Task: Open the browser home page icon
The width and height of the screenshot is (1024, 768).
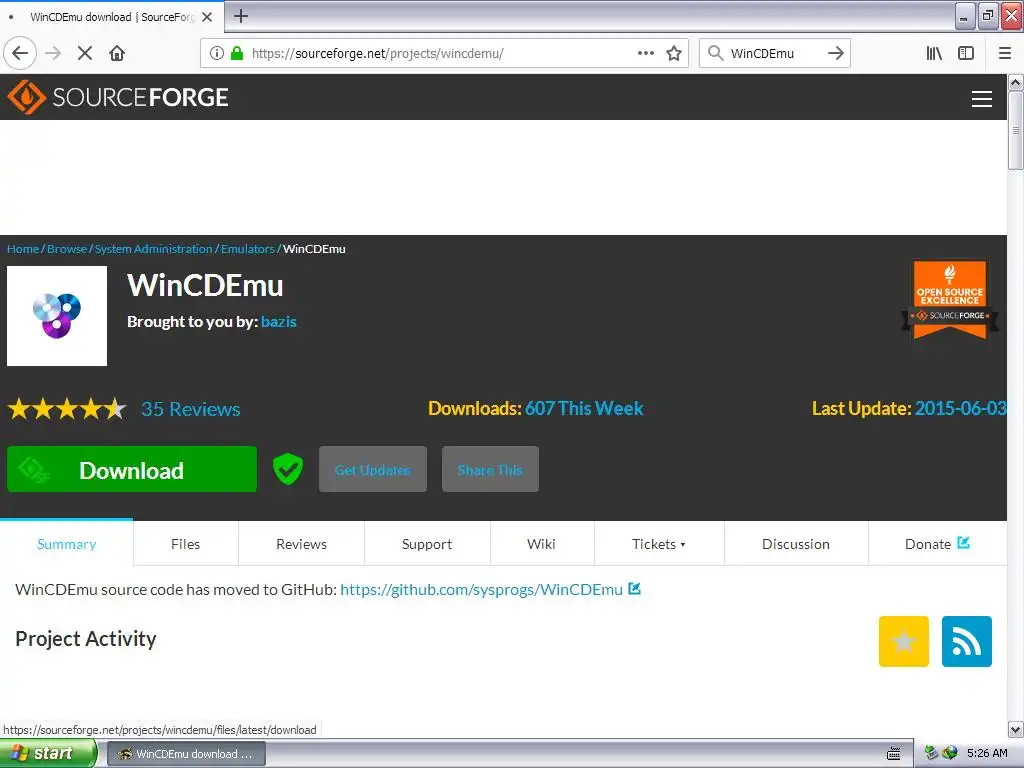Action: click(117, 53)
